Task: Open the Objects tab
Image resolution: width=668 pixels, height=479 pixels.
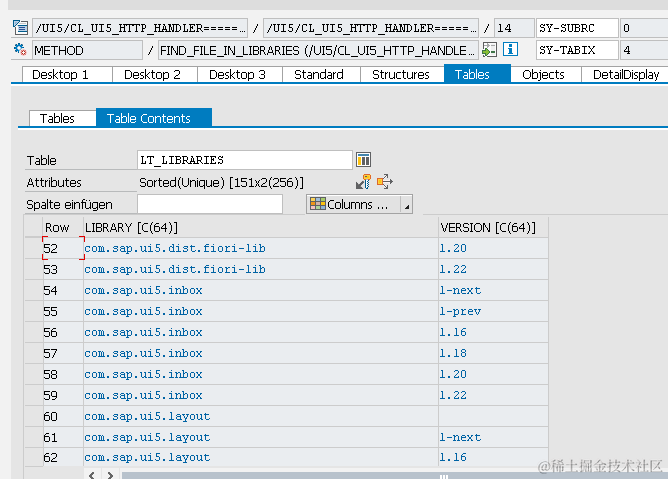Action: tap(546, 75)
